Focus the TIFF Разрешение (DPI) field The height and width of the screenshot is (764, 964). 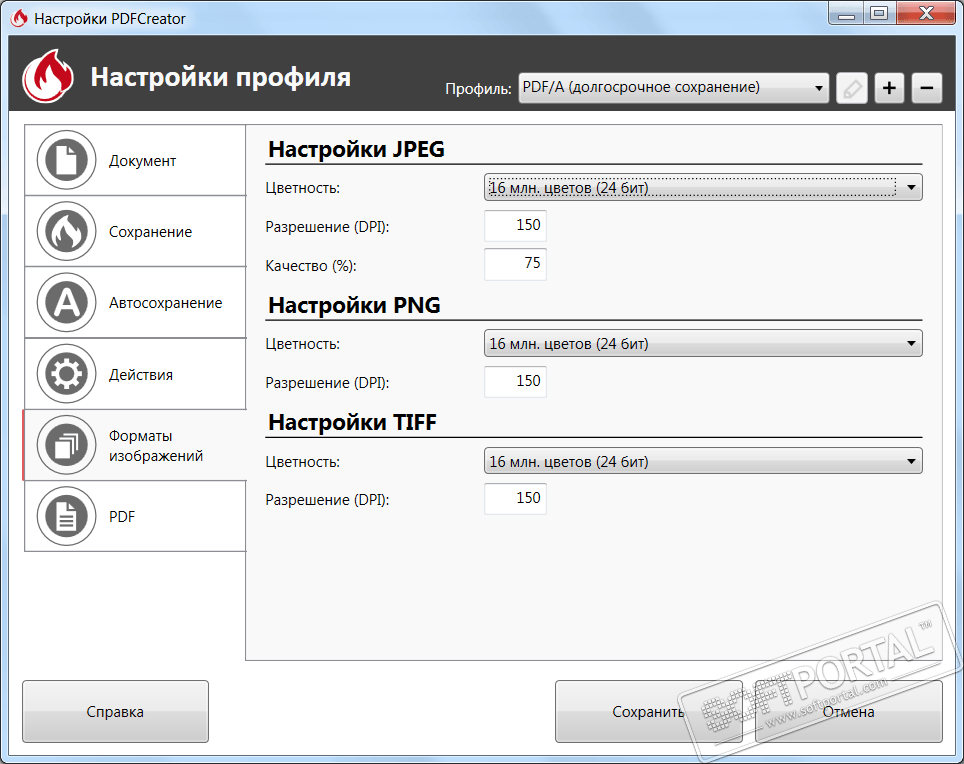pyautogui.click(x=515, y=498)
